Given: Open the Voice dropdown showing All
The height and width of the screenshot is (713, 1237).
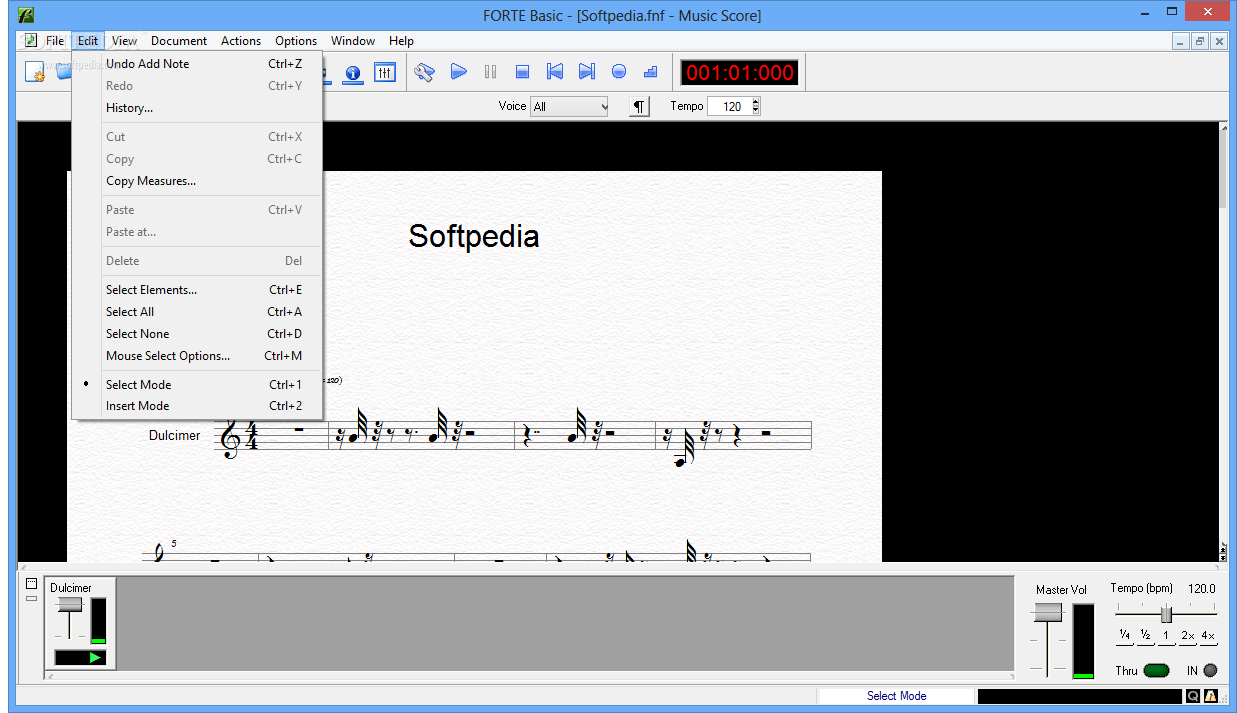Looking at the screenshot, I should pos(569,106).
